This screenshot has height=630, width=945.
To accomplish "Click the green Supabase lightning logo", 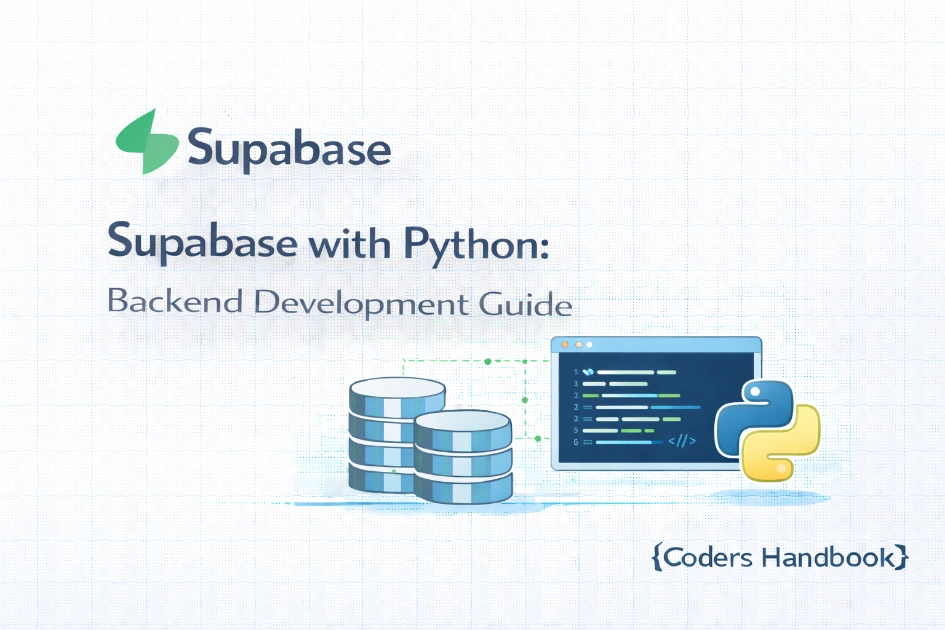I will click(147, 140).
